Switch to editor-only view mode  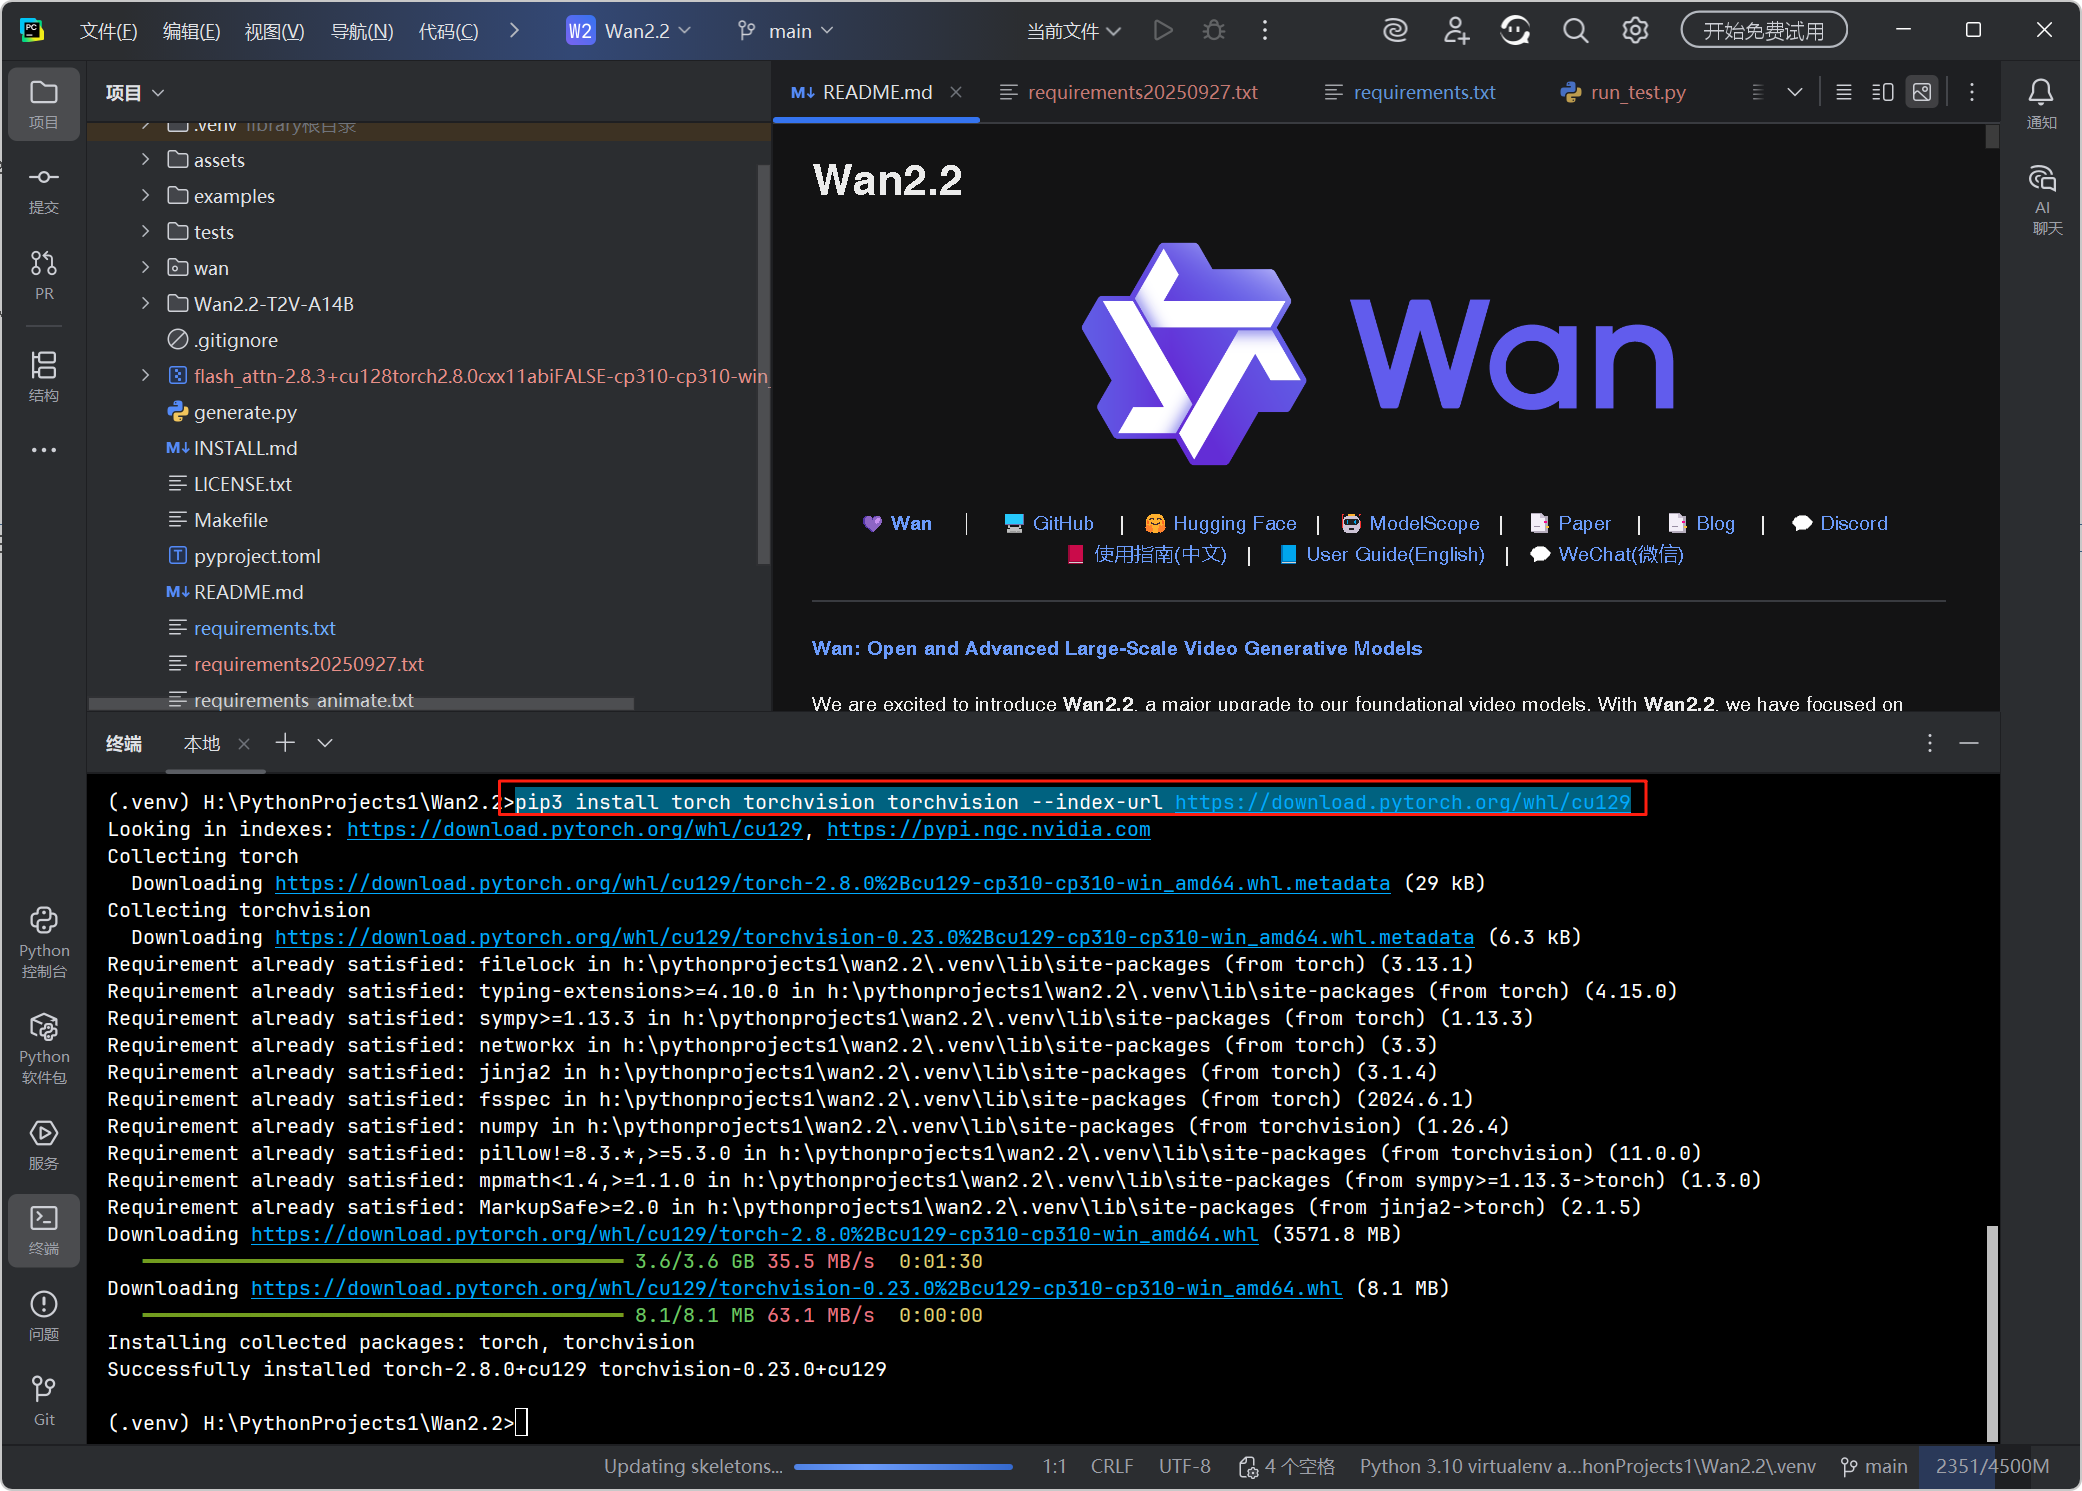[x=1844, y=92]
